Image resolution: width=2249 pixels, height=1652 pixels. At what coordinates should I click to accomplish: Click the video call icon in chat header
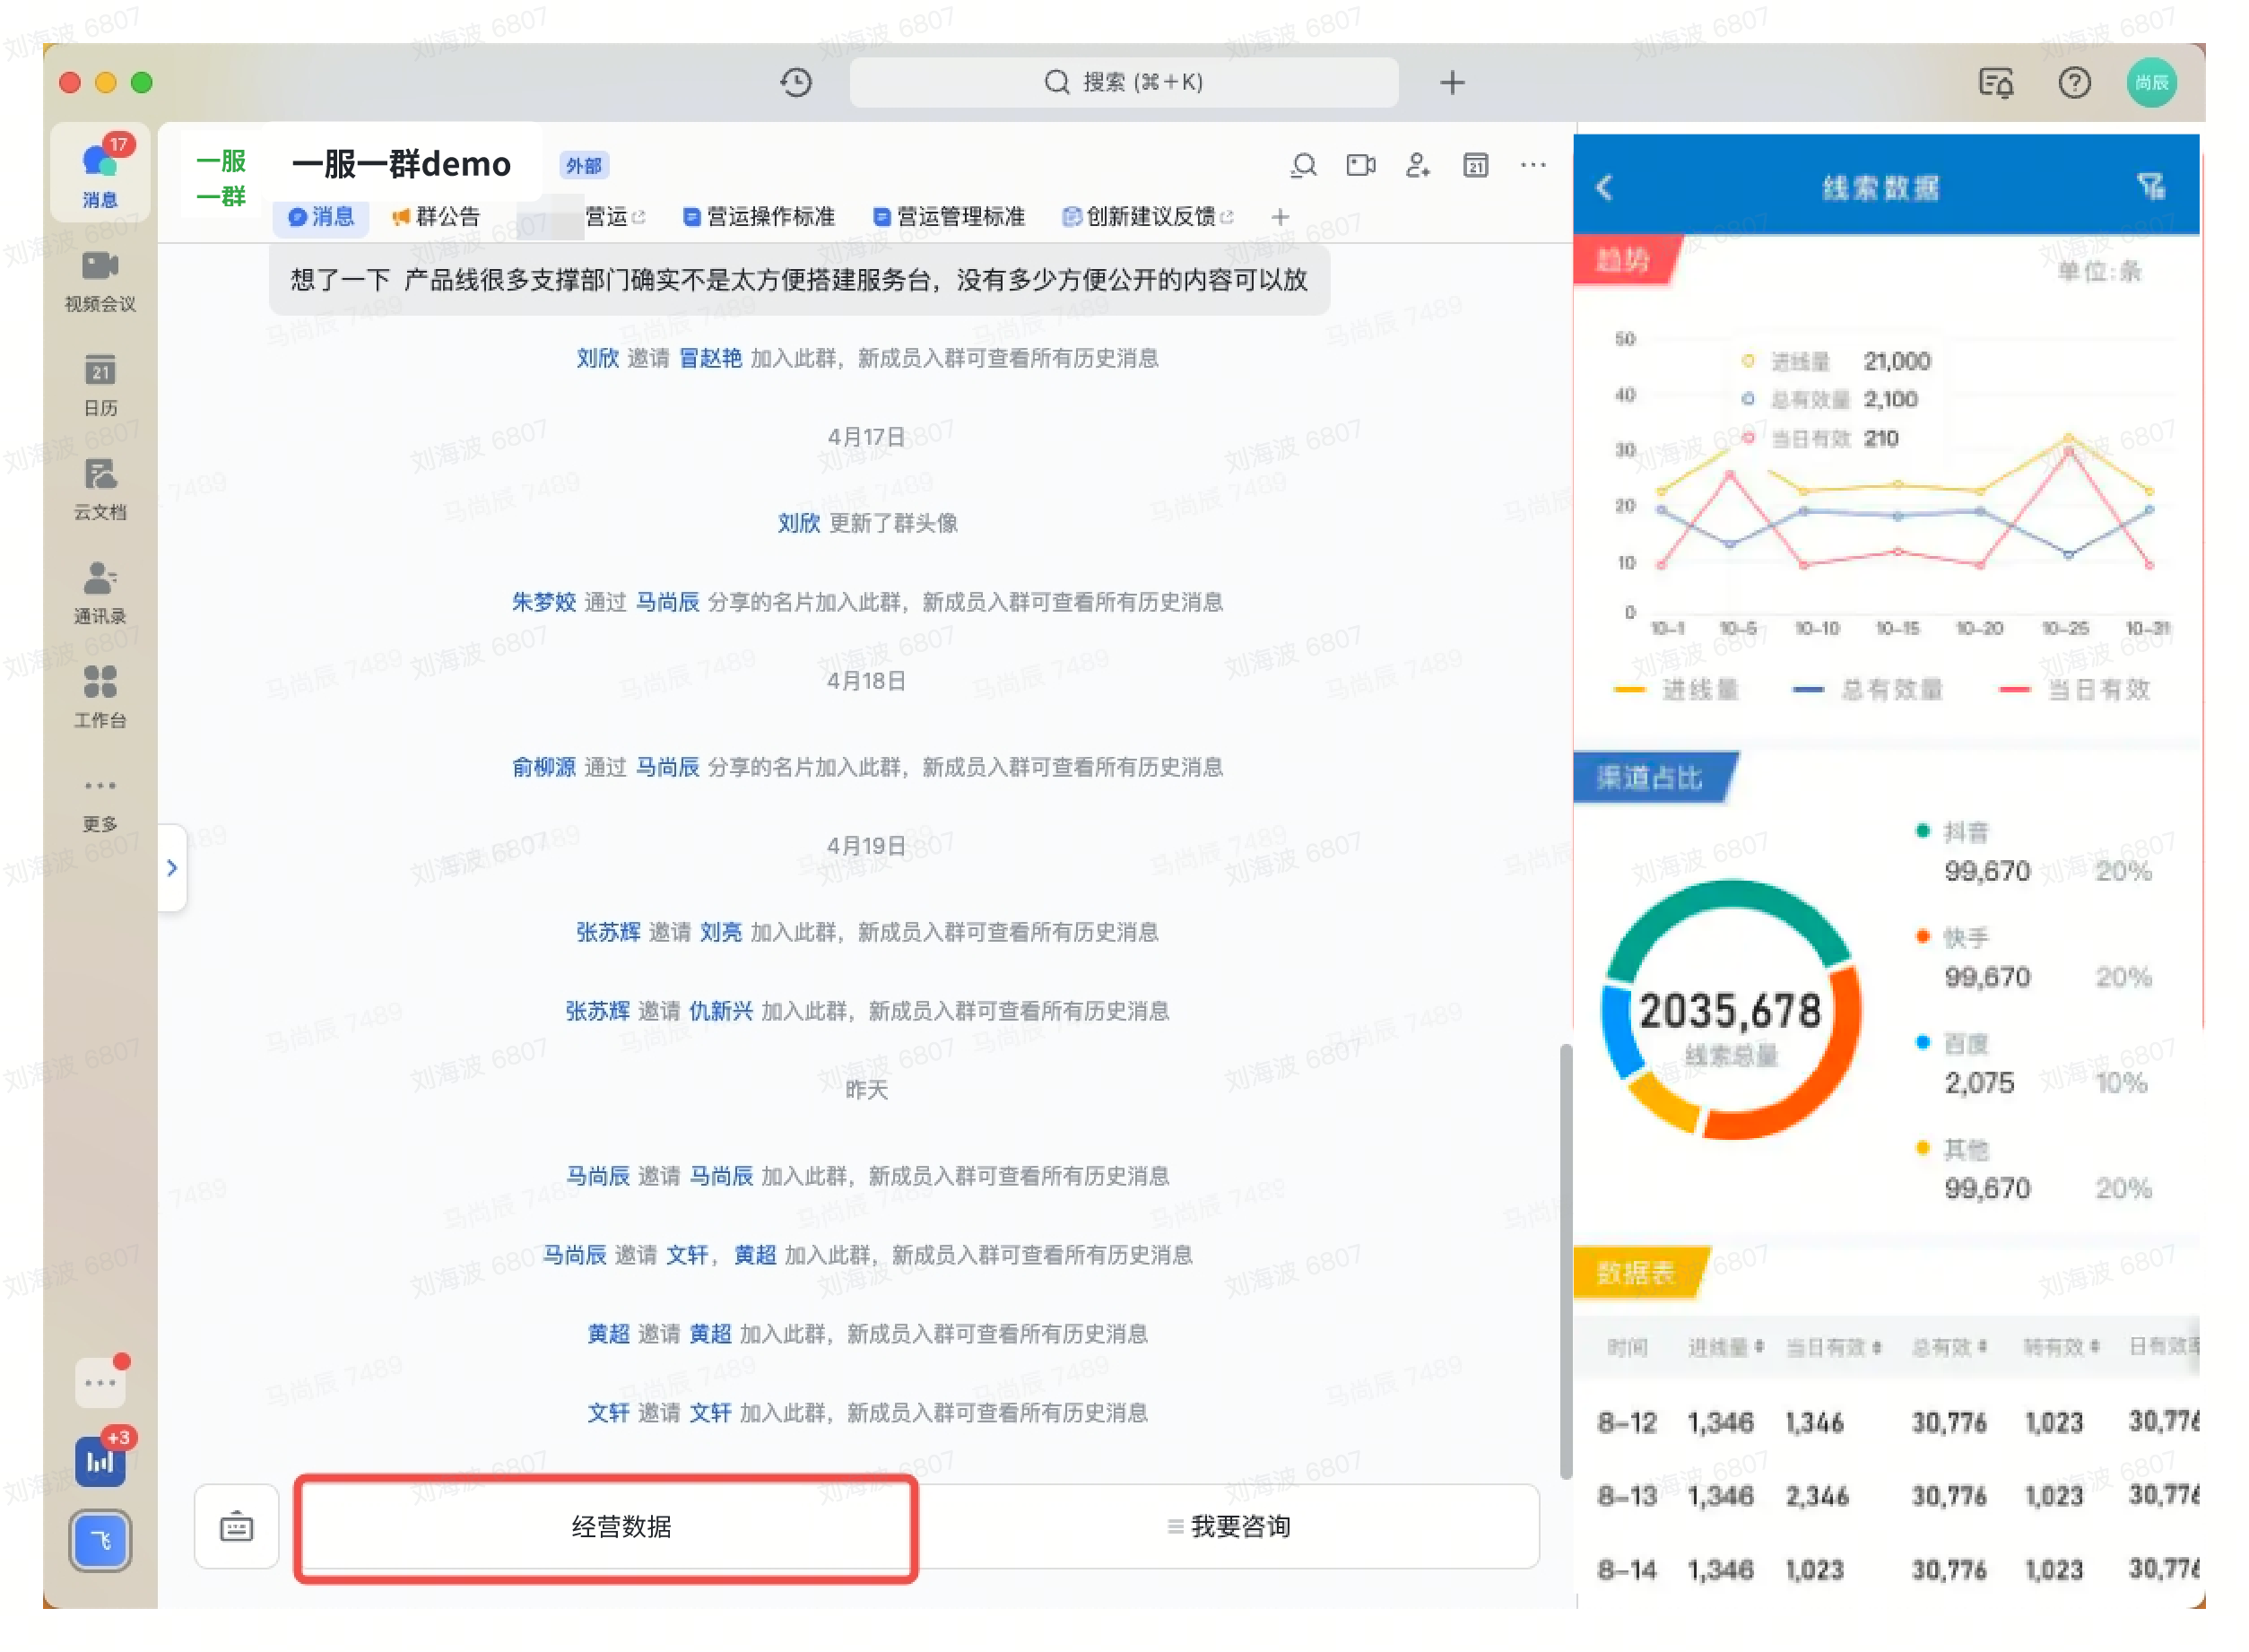point(1360,165)
